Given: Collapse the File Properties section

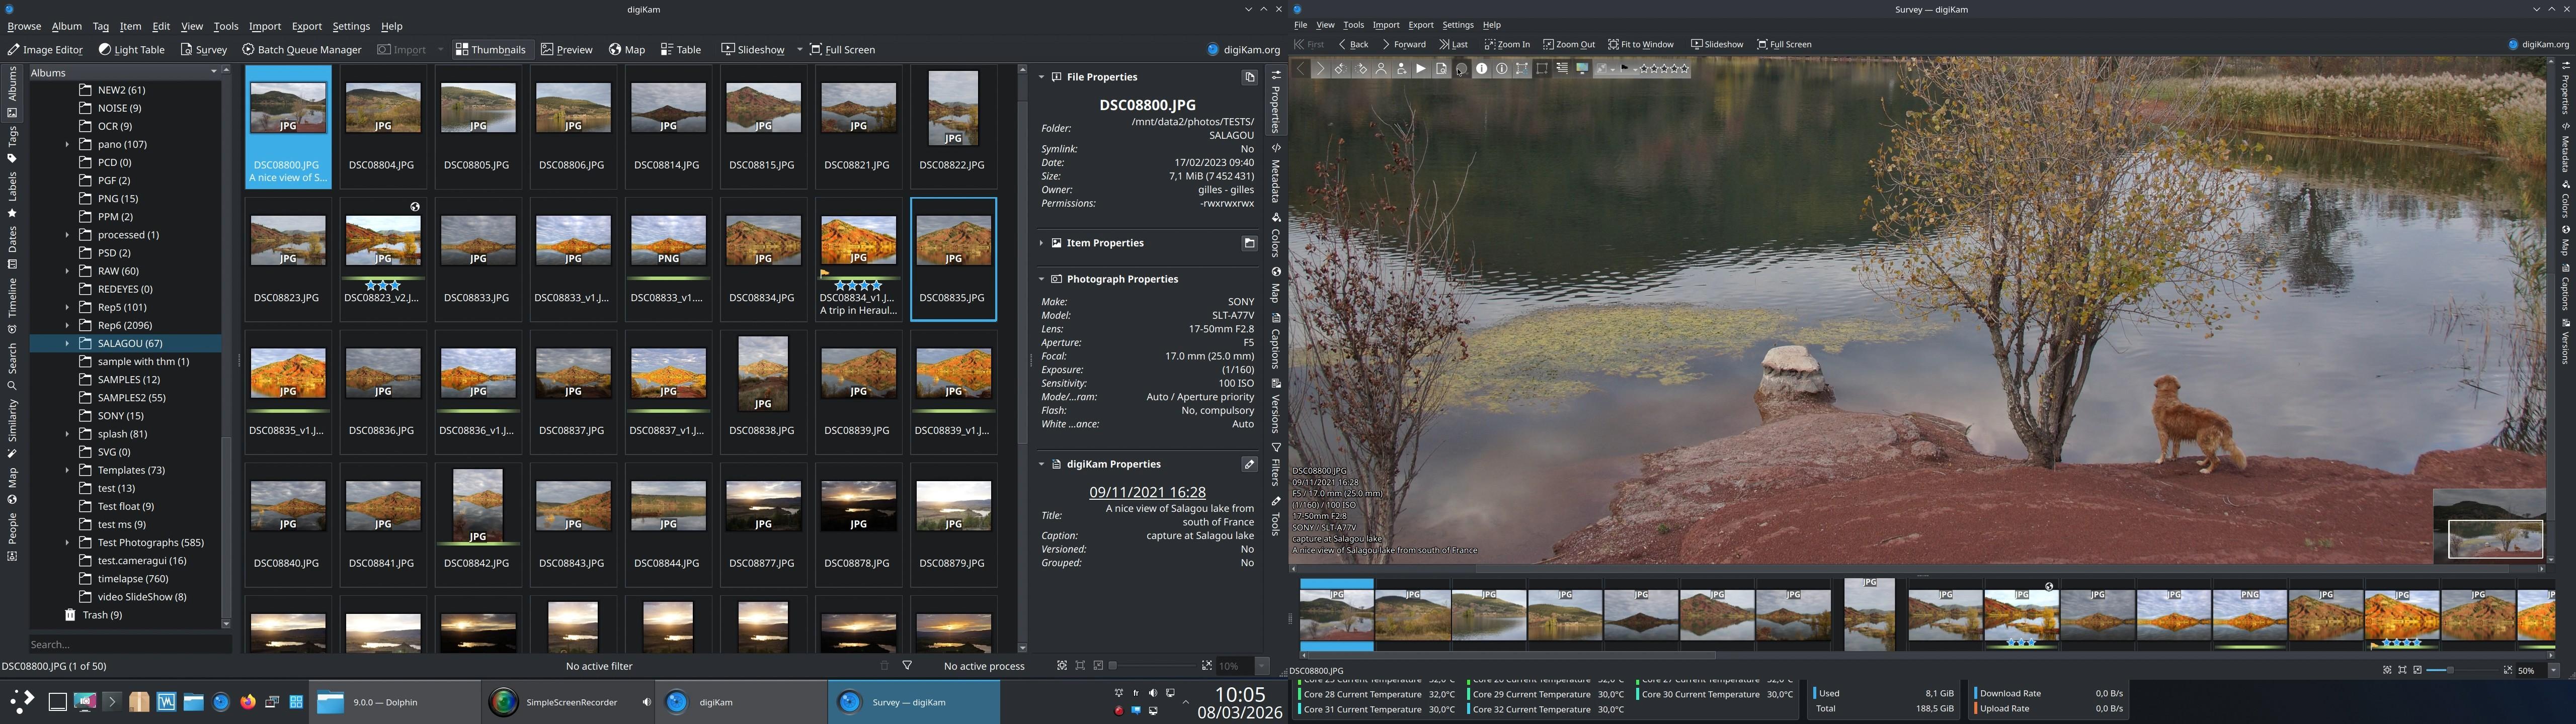Looking at the screenshot, I should [x=1041, y=77].
